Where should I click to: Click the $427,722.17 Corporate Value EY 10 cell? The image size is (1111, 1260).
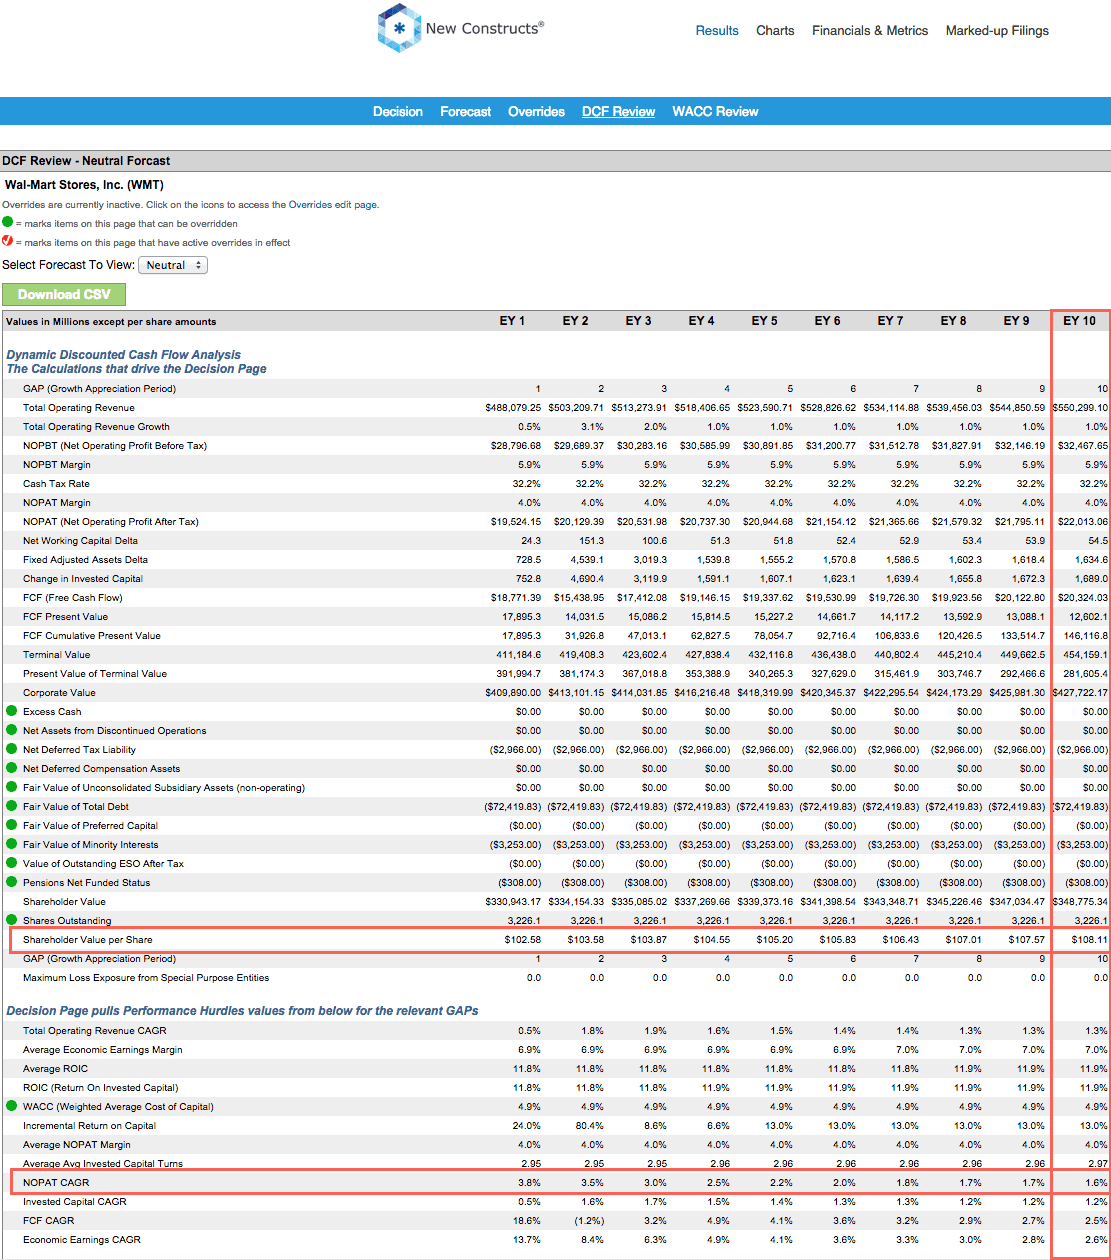point(1080,693)
